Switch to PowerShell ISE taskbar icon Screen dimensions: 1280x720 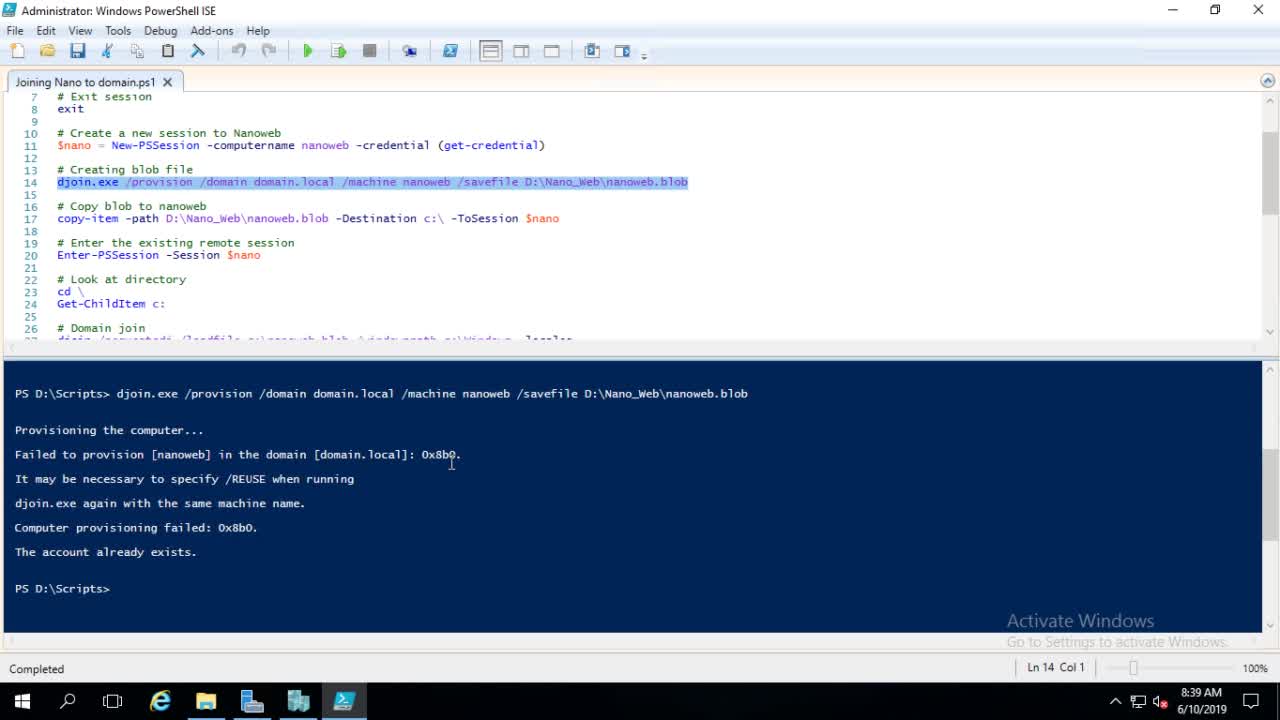[x=344, y=701]
